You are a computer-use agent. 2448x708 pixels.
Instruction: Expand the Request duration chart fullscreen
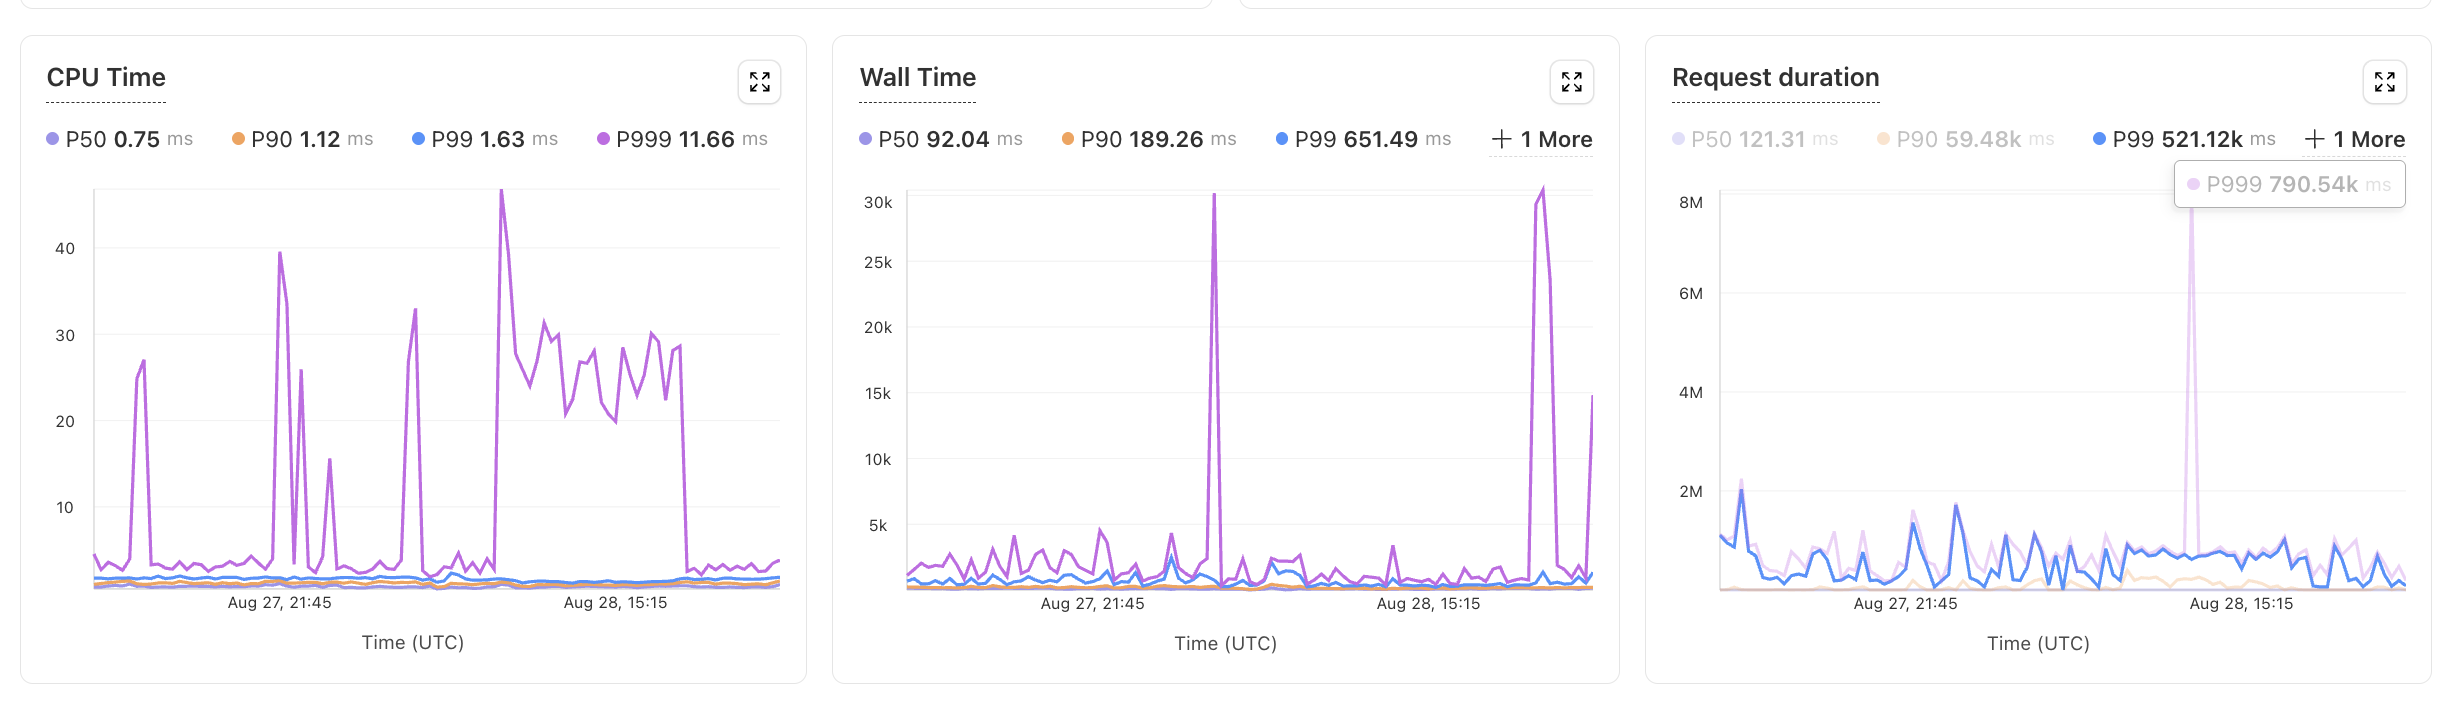coord(2384,82)
